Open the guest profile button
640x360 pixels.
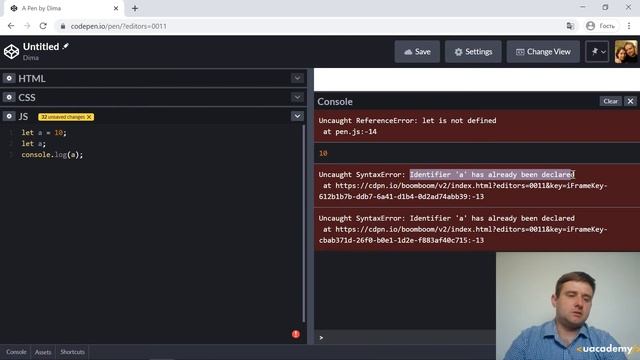[600, 26]
